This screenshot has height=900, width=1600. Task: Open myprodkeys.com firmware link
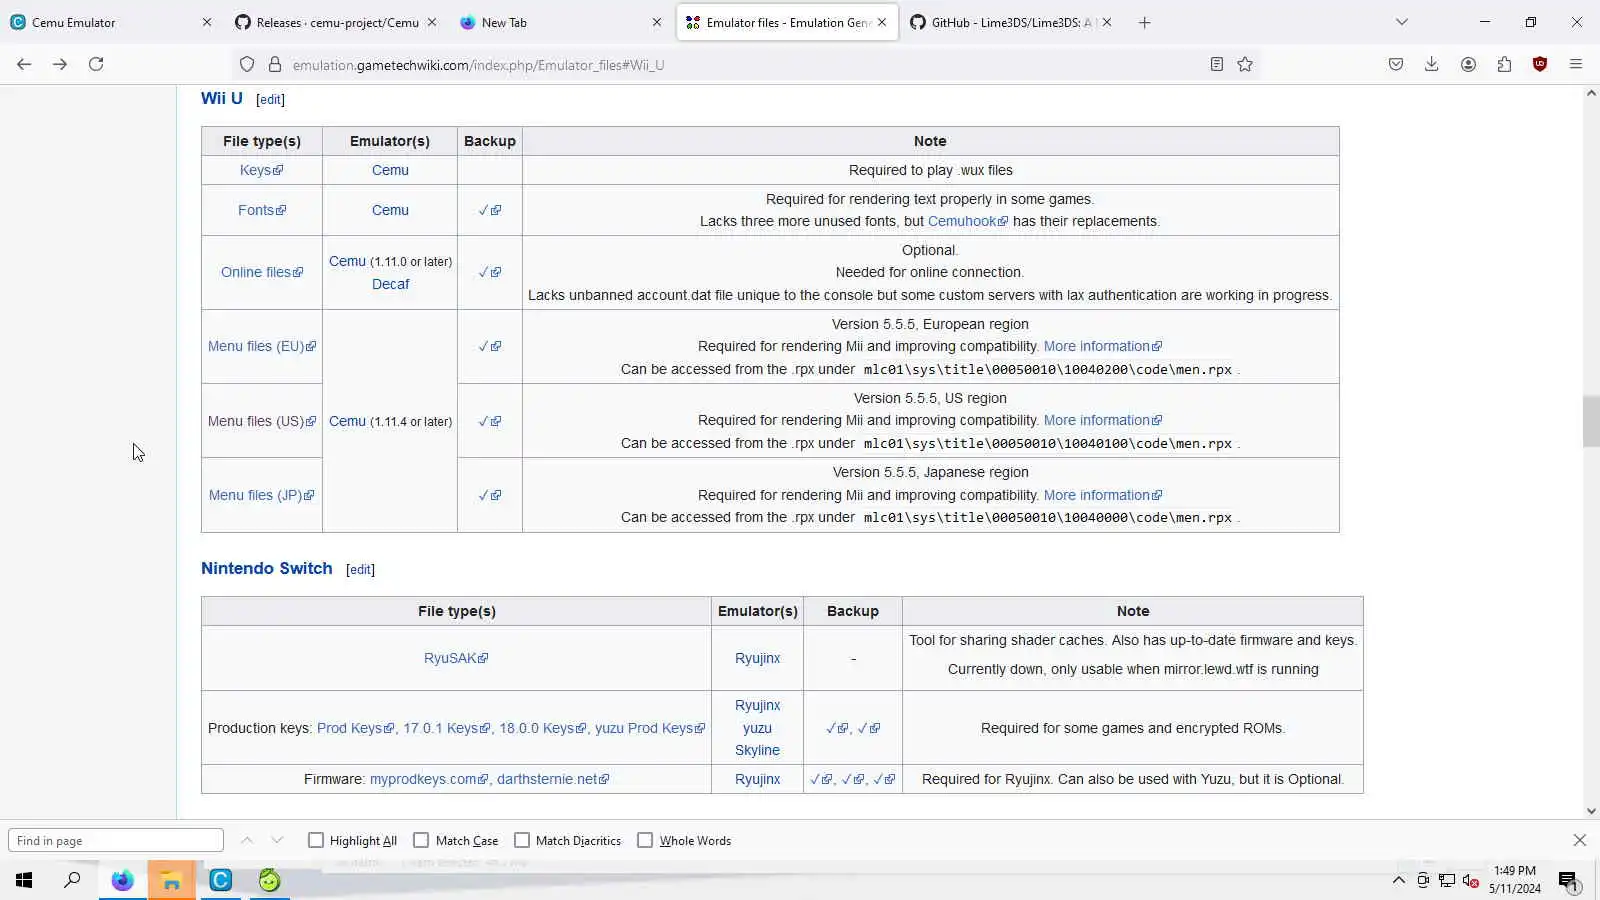click(429, 779)
